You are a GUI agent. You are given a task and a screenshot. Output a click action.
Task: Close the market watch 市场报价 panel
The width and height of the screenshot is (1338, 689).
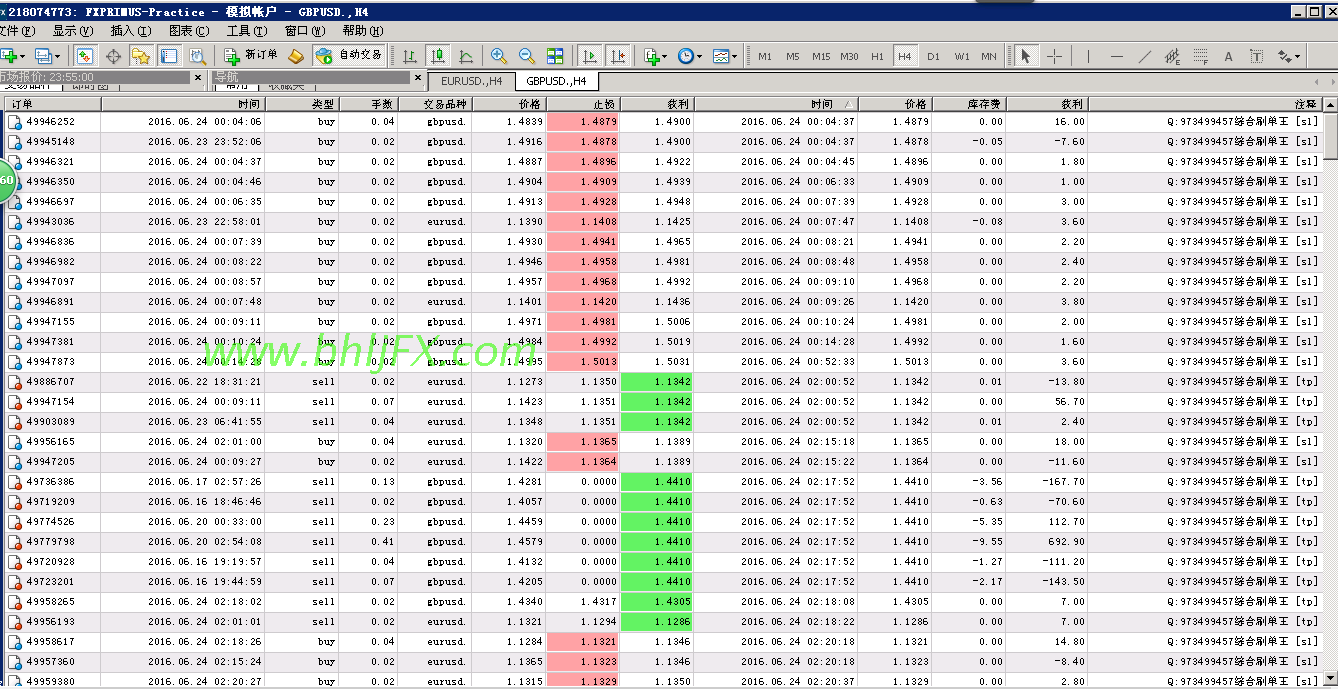click(x=199, y=77)
